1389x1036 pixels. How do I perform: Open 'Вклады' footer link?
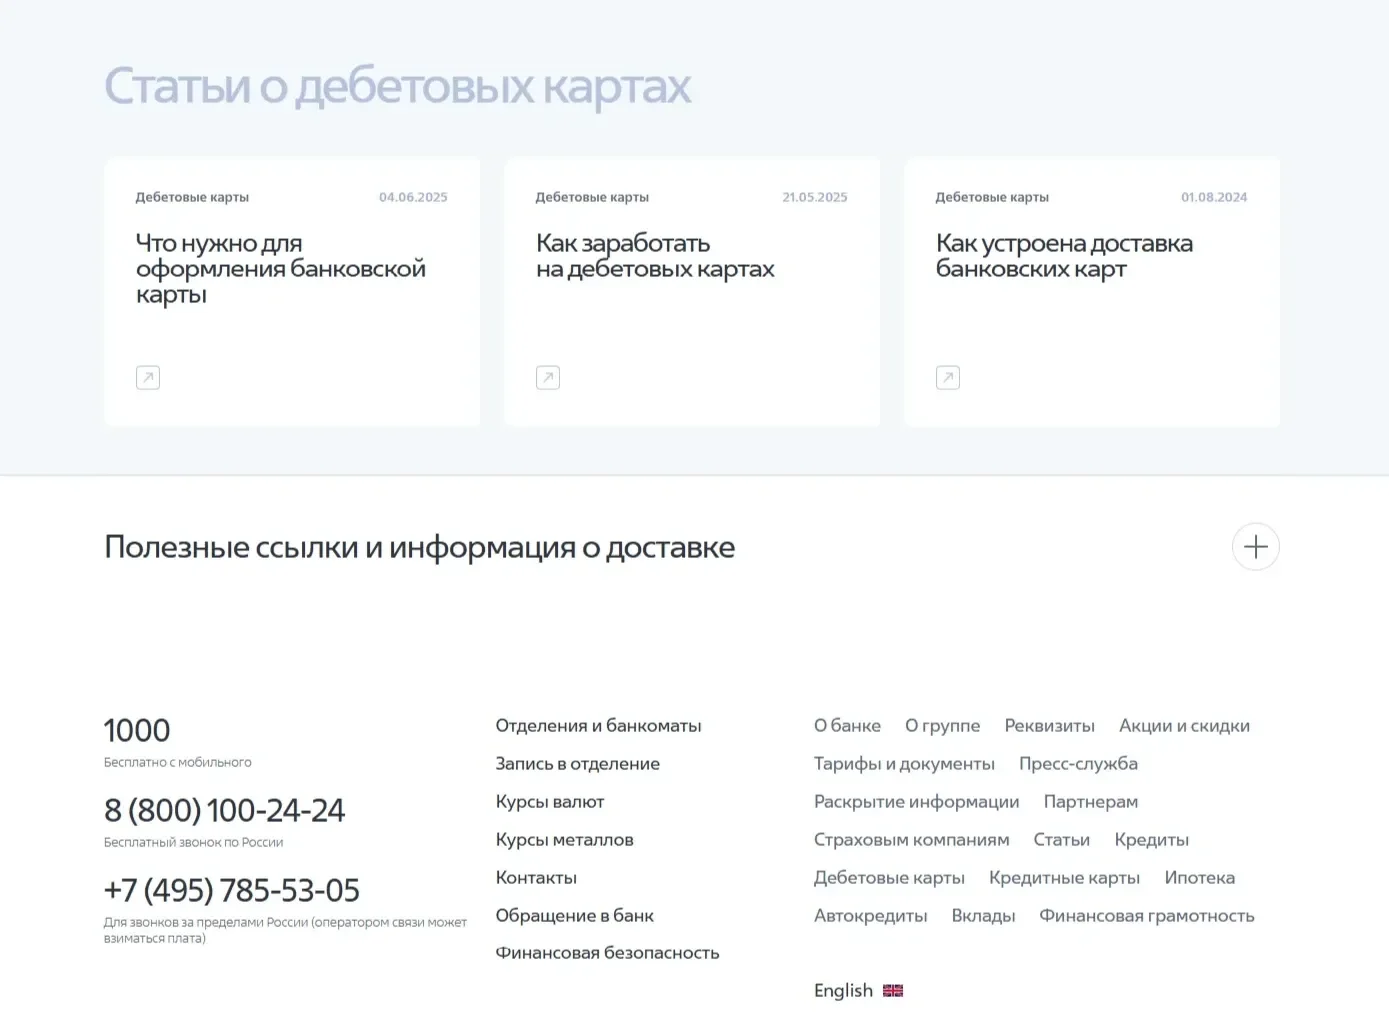click(983, 916)
